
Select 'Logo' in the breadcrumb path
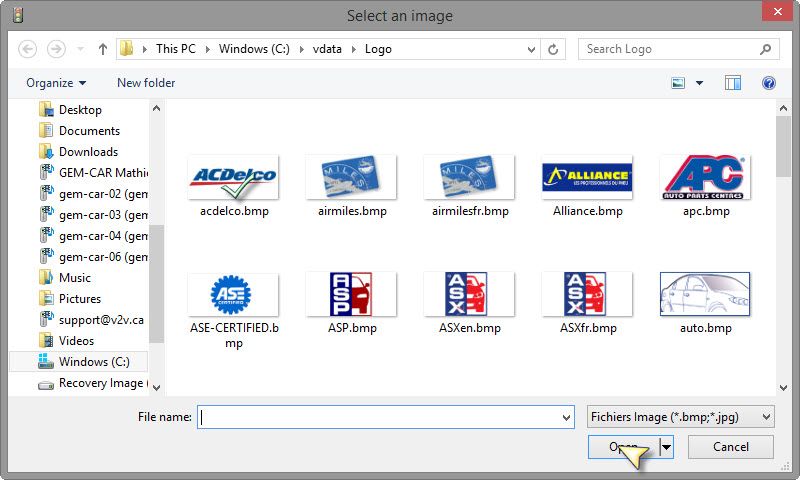point(378,49)
